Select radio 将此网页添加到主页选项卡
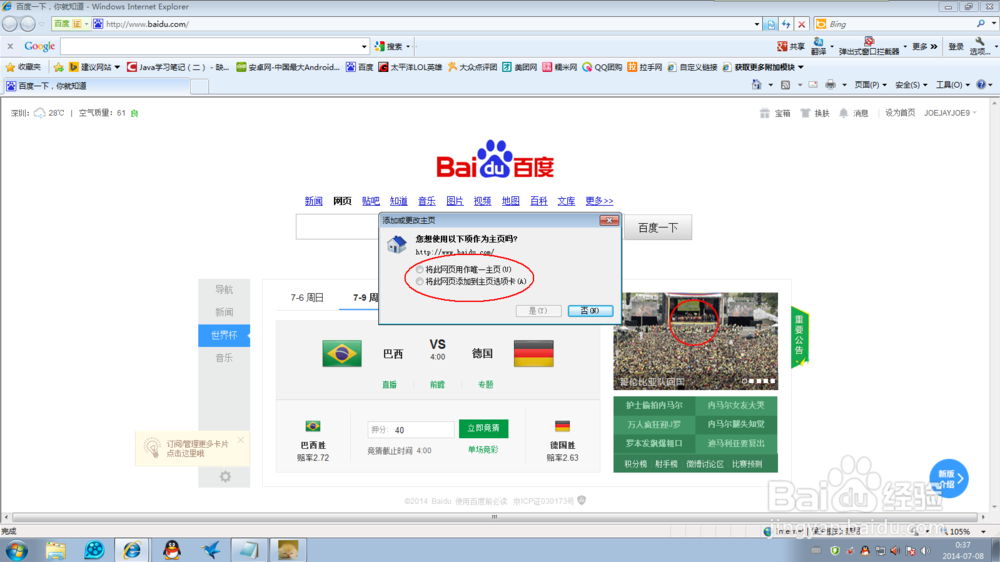Screen dimensions: 1000x562 (420, 281)
